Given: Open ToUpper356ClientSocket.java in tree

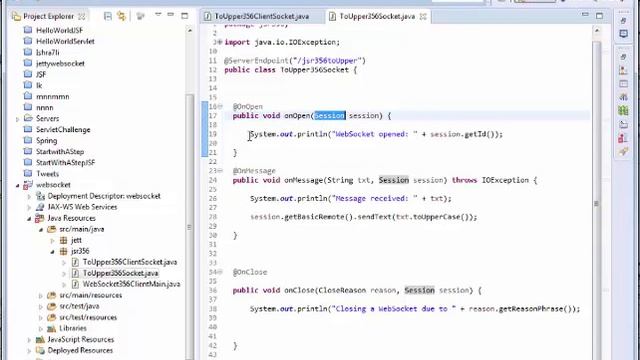Looking at the screenshot, I should point(130,262).
